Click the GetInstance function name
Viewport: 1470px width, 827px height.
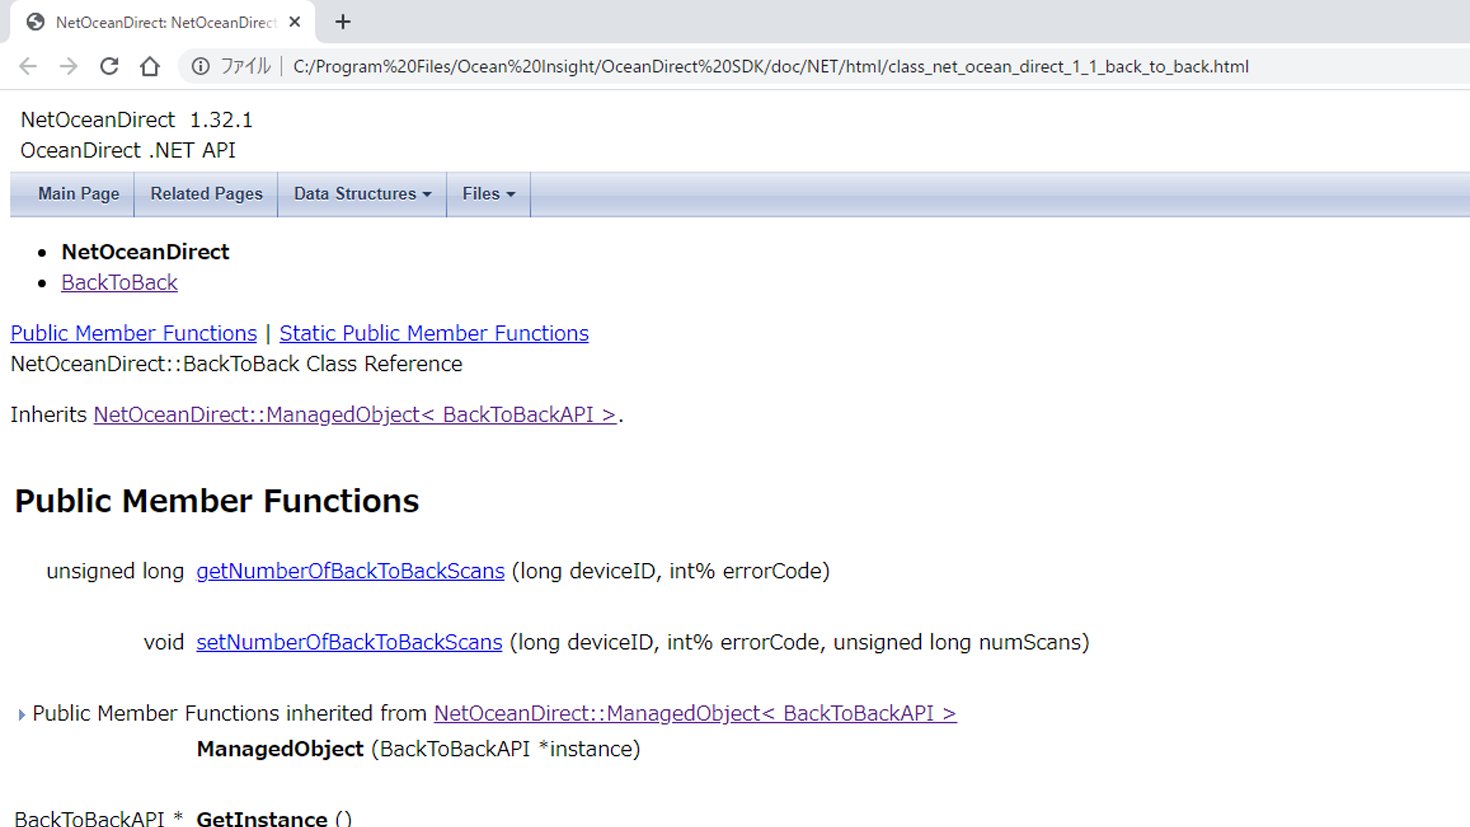262,818
